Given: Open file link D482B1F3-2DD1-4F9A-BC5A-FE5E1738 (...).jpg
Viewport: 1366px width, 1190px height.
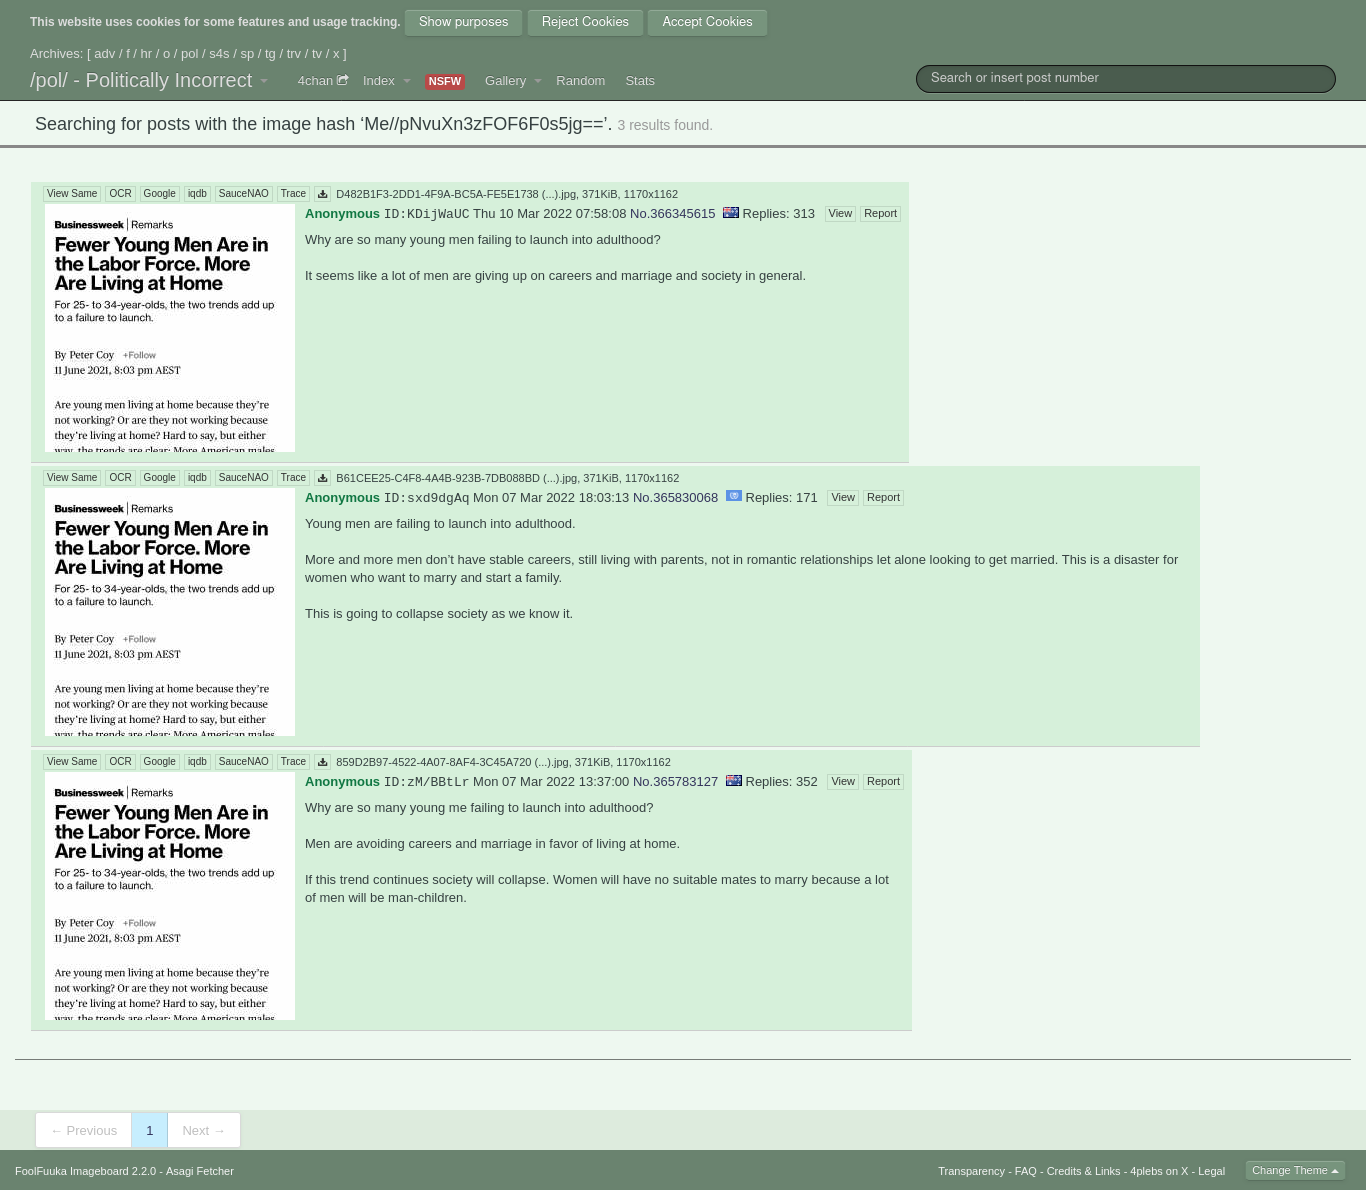Looking at the screenshot, I should point(456,194).
